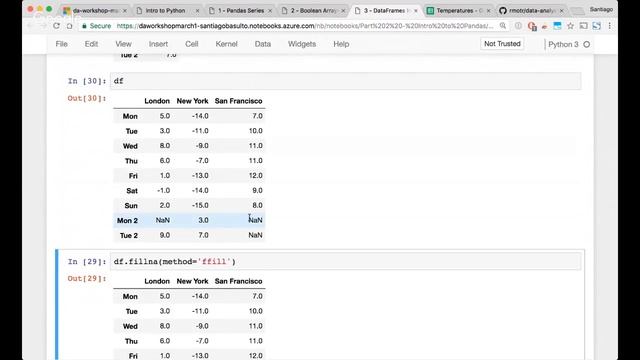Reload the page with the refresh icon

(56, 26)
